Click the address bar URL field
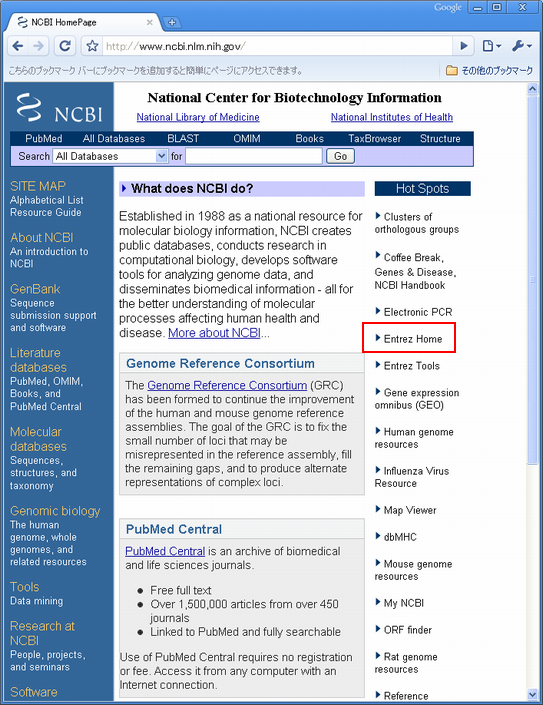543x705 pixels. click(x=276, y=46)
